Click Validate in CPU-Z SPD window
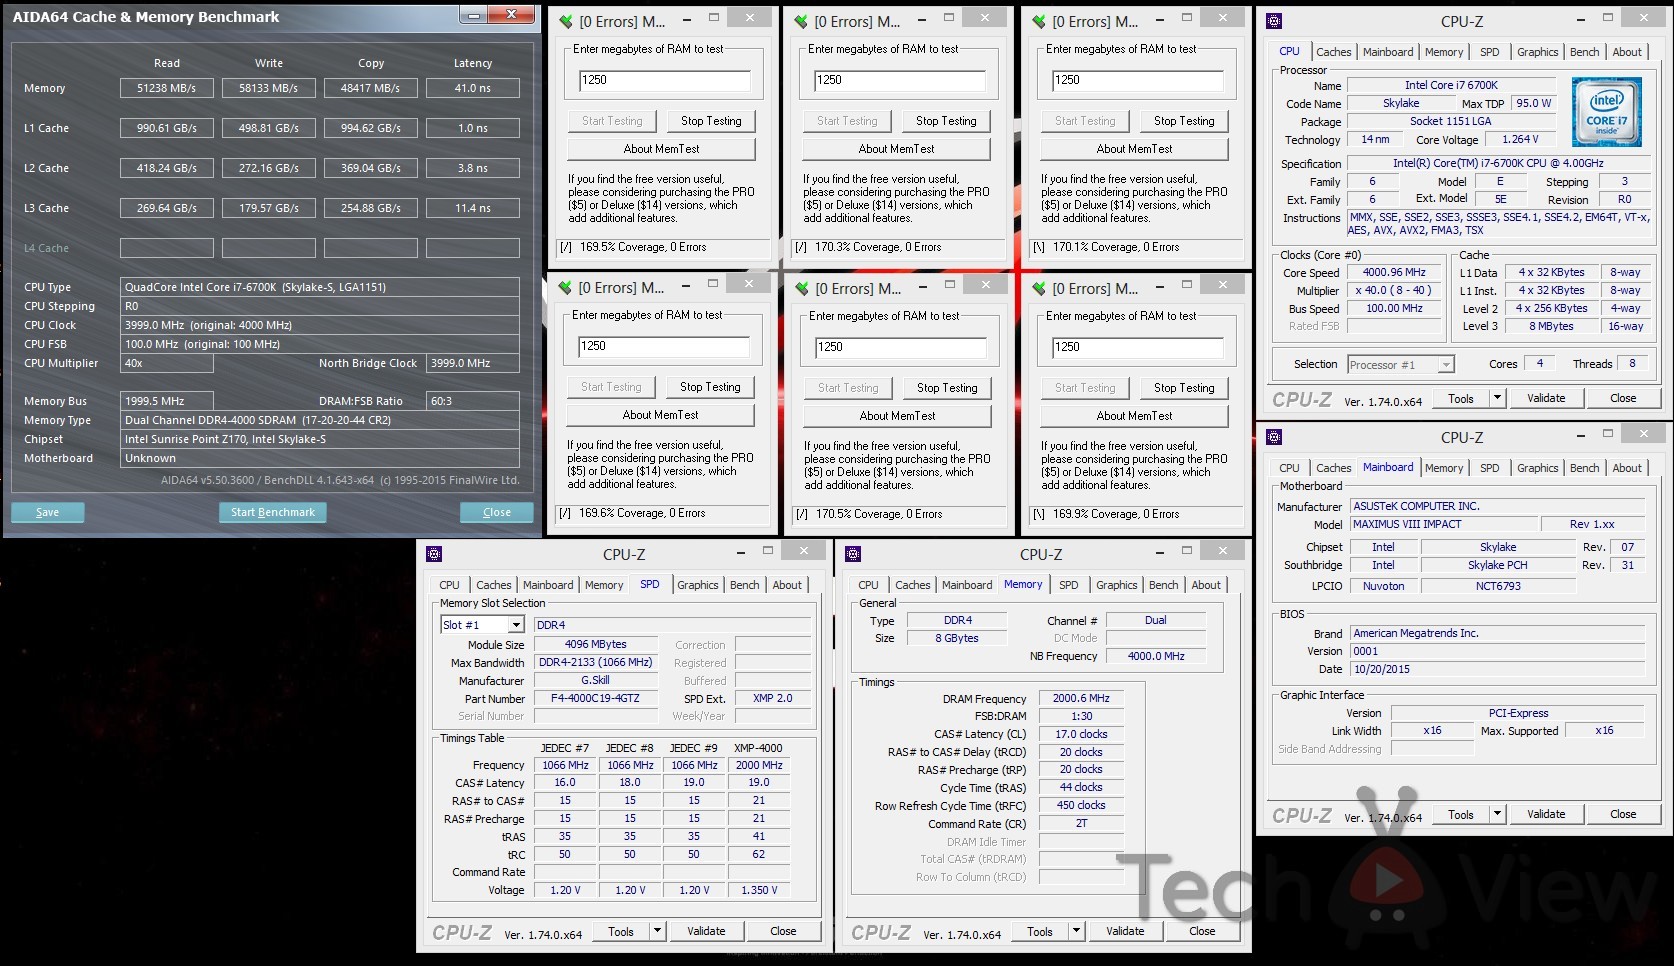The image size is (1674, 966). (706, 931)
